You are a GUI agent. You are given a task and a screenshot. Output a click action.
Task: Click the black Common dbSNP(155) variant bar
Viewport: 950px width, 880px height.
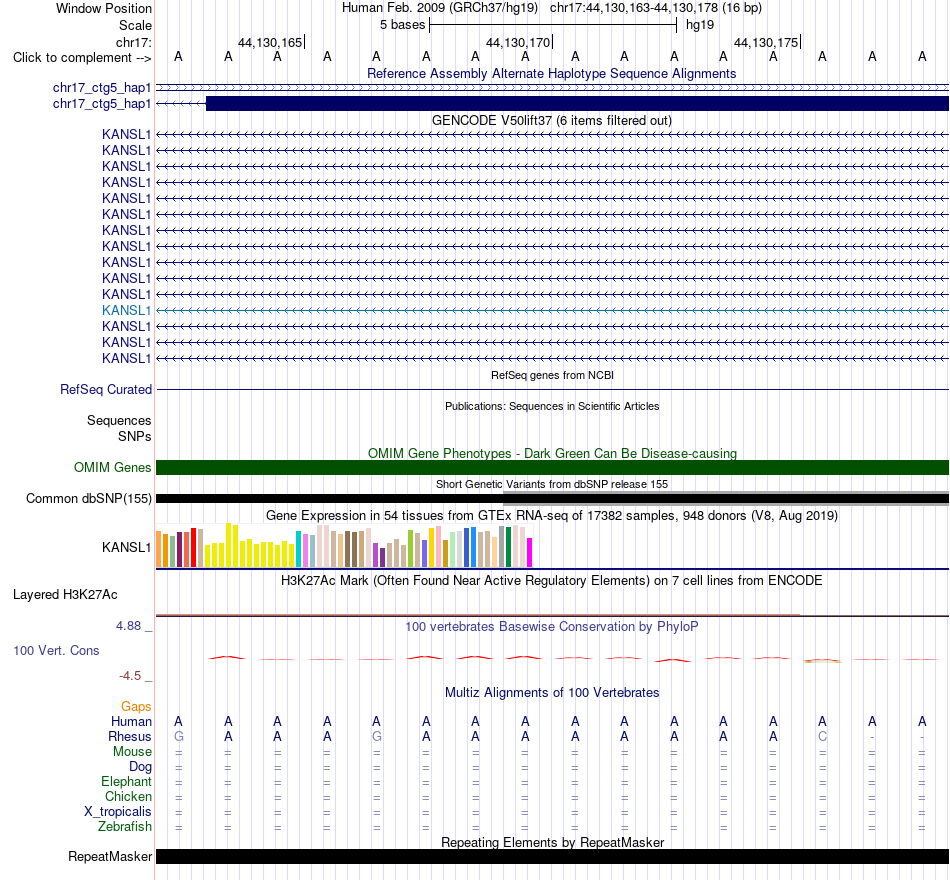click(x=552, y=499)
